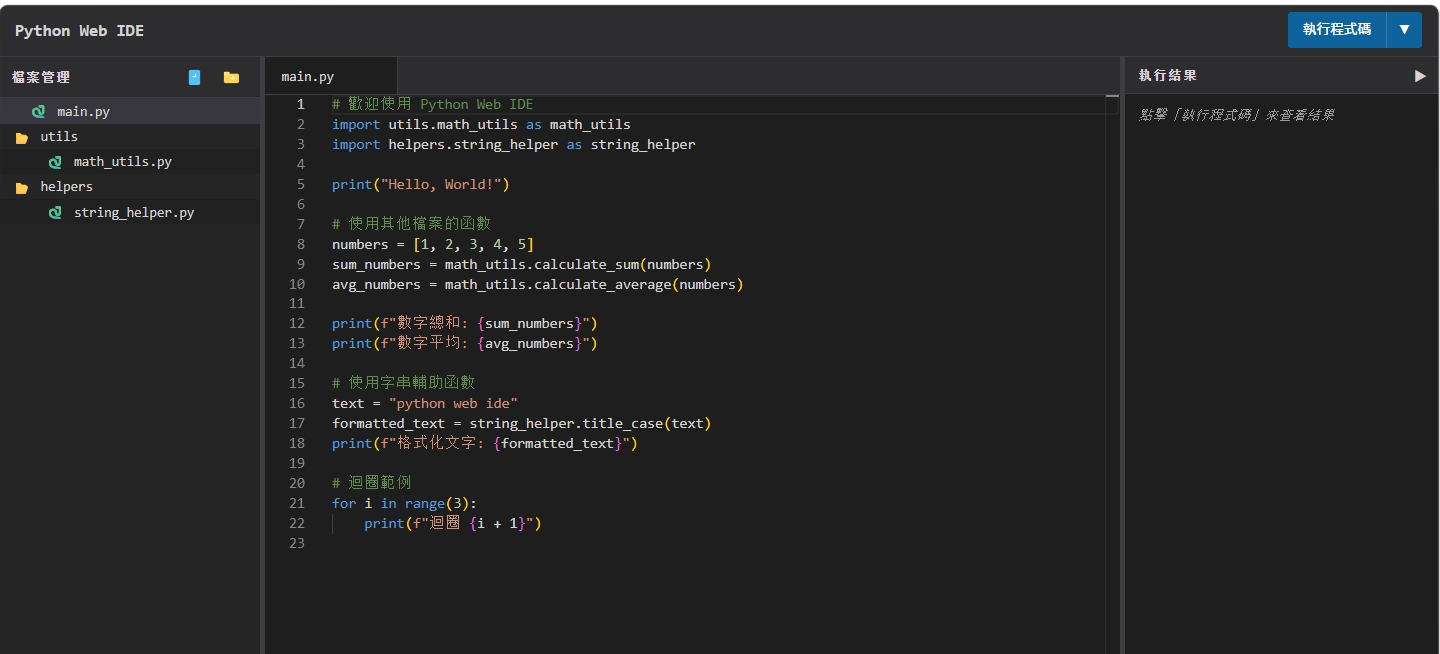Collapse the utils folder
This screenshot has height=654, width=1440.
[x=130, y=137]
